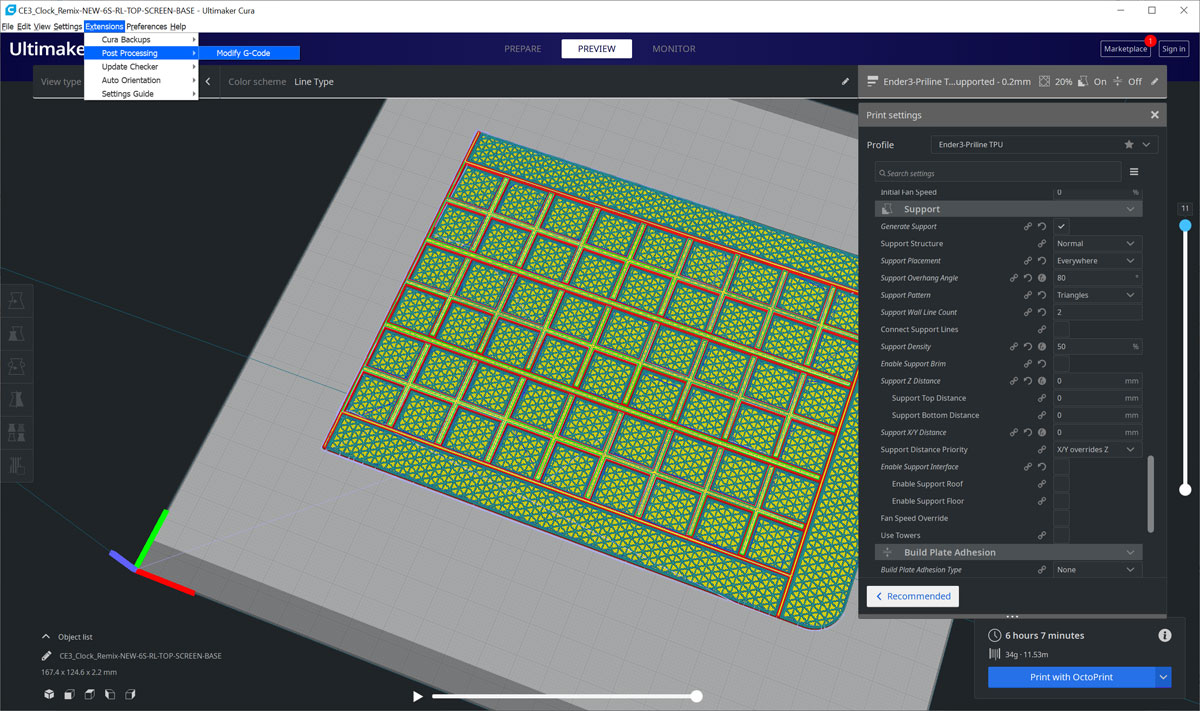Click the link icon for Support Structure
The image size is (1200, 711).
1042,244
